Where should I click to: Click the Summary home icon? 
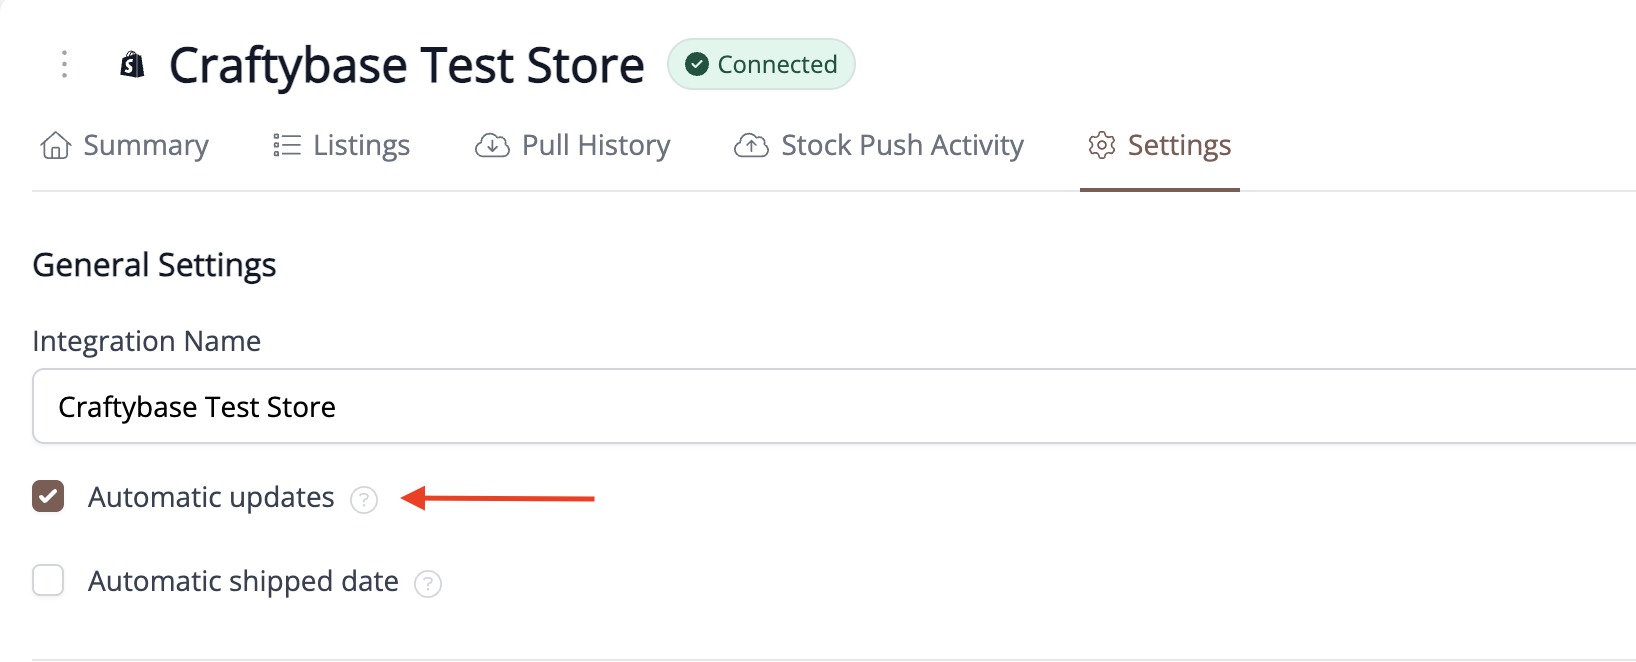(x=56, y=146)
